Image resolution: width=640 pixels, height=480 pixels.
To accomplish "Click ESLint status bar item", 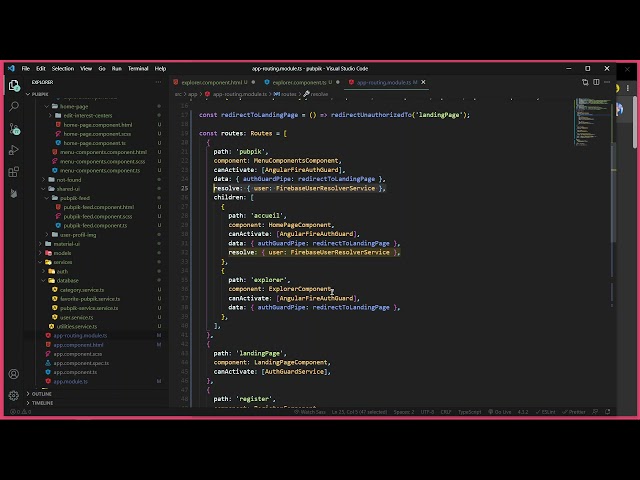I will pos(545,412).
